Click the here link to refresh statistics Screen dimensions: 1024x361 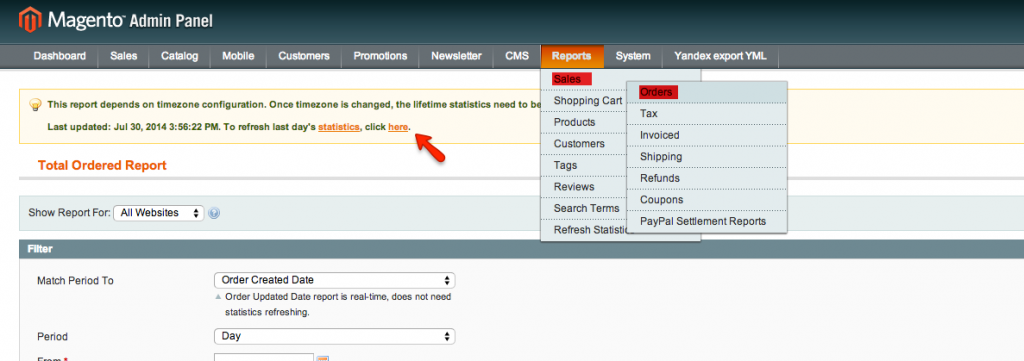[398, 127]
